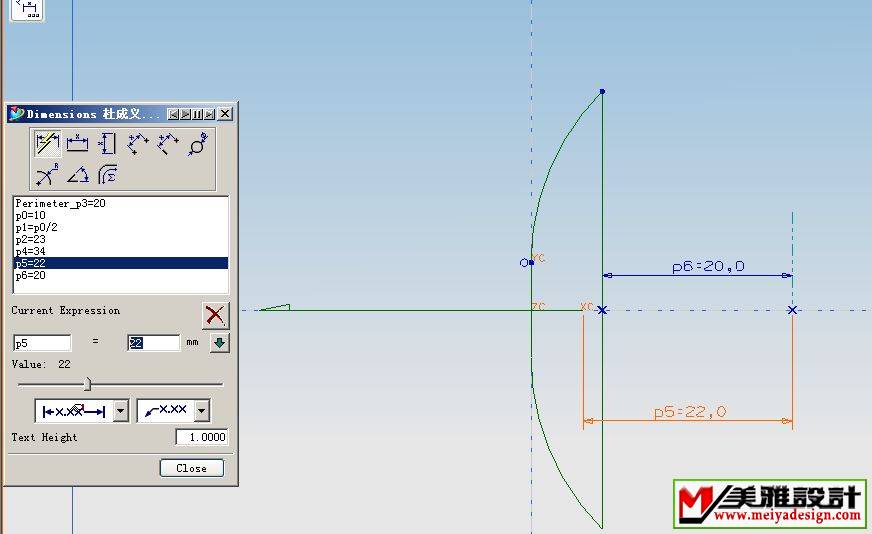Click the last title bar arrow button
This screenshot has height=534, width=872.
pos(210,114)
